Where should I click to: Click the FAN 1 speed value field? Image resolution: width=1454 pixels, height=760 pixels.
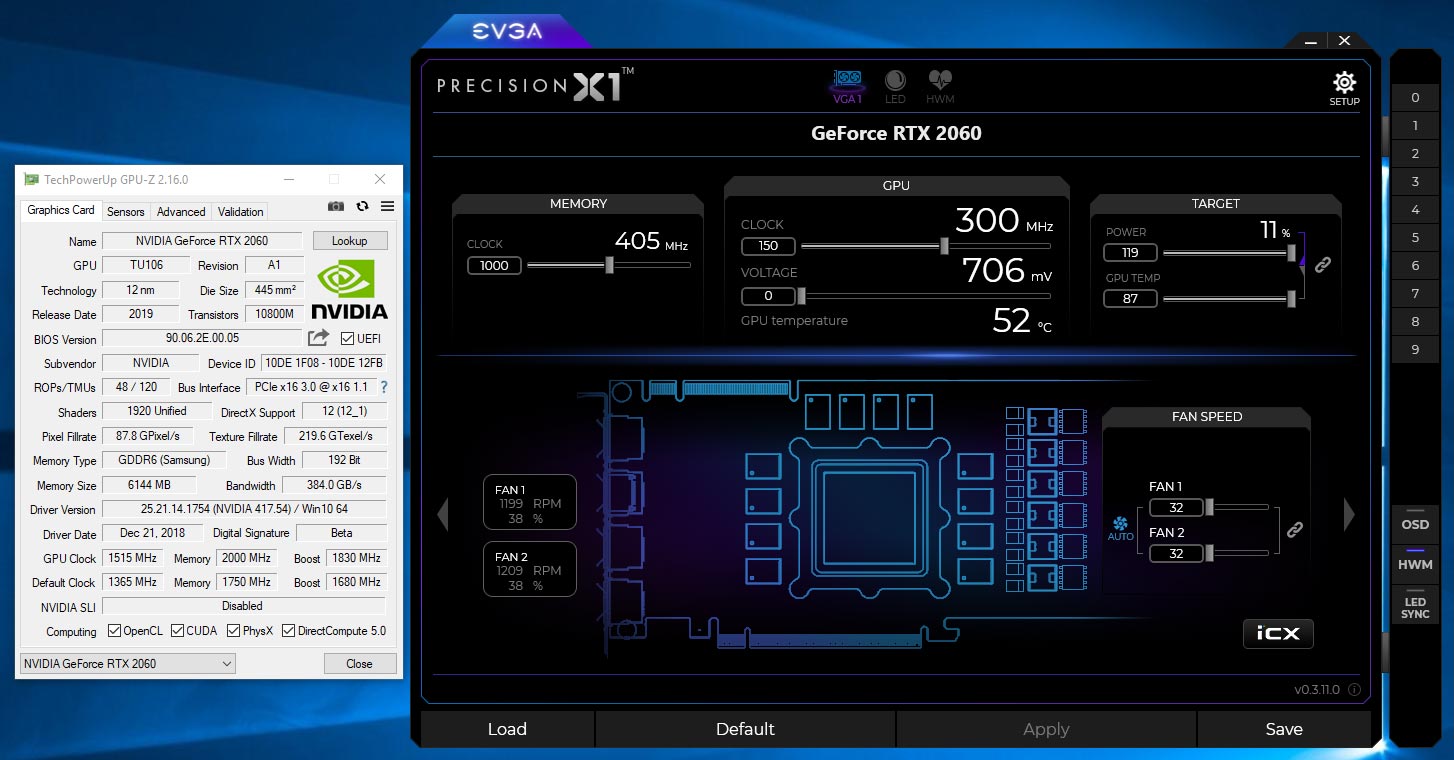[x=1176, y=508]
